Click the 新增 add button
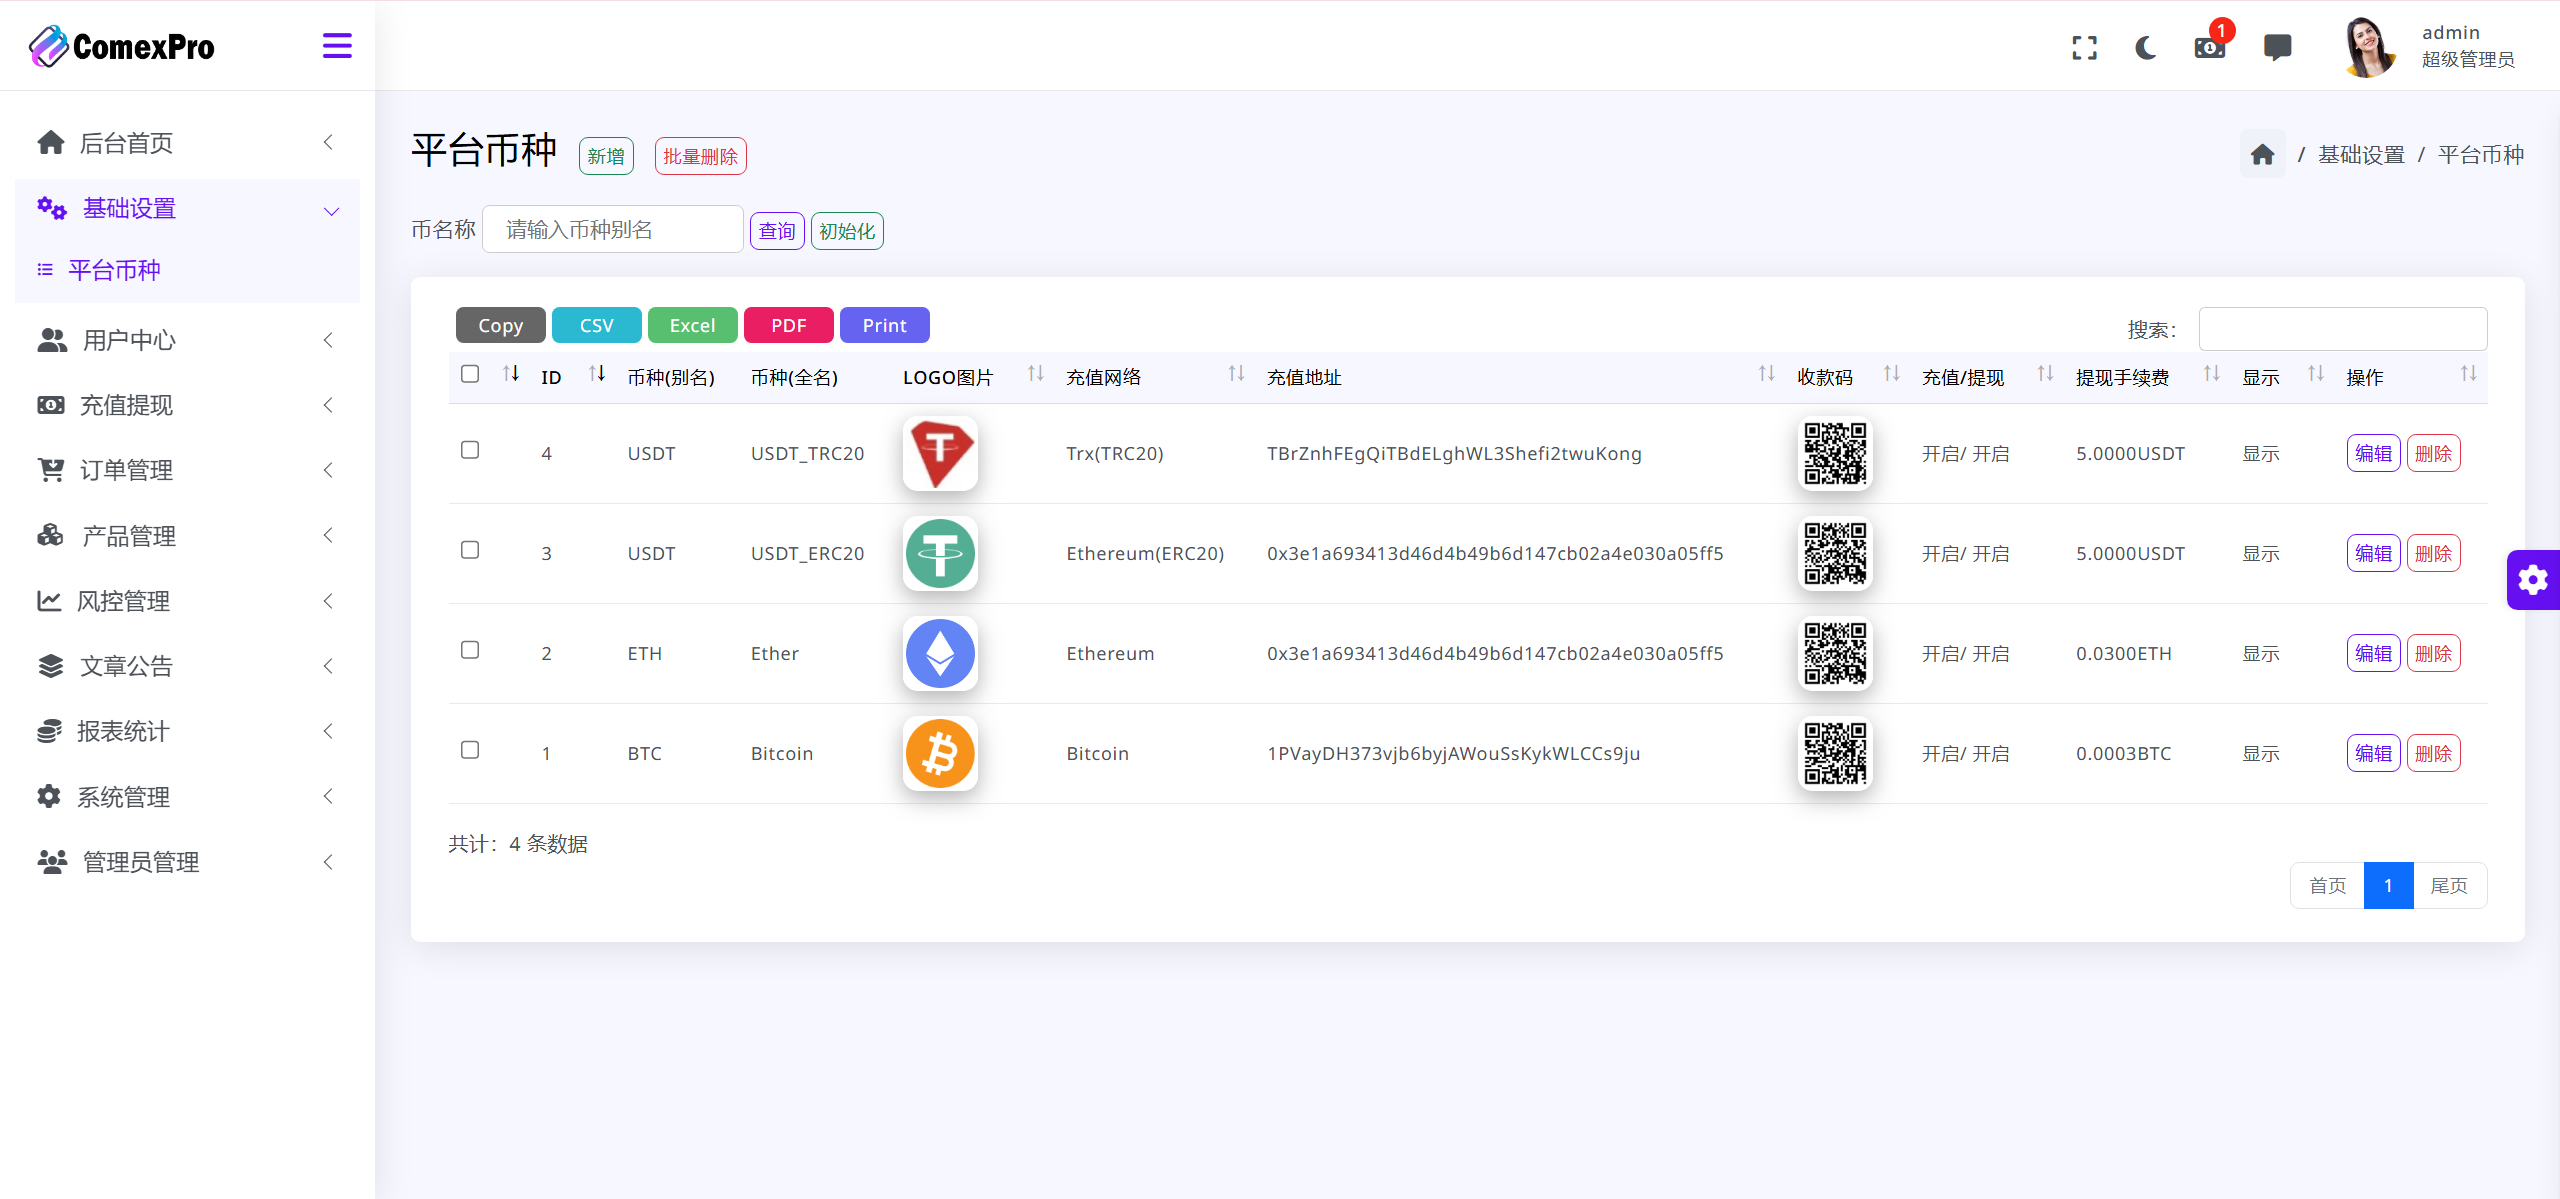Image resolution: width=2560 pixels, height=1199 pixels. [x=606, y=157]
